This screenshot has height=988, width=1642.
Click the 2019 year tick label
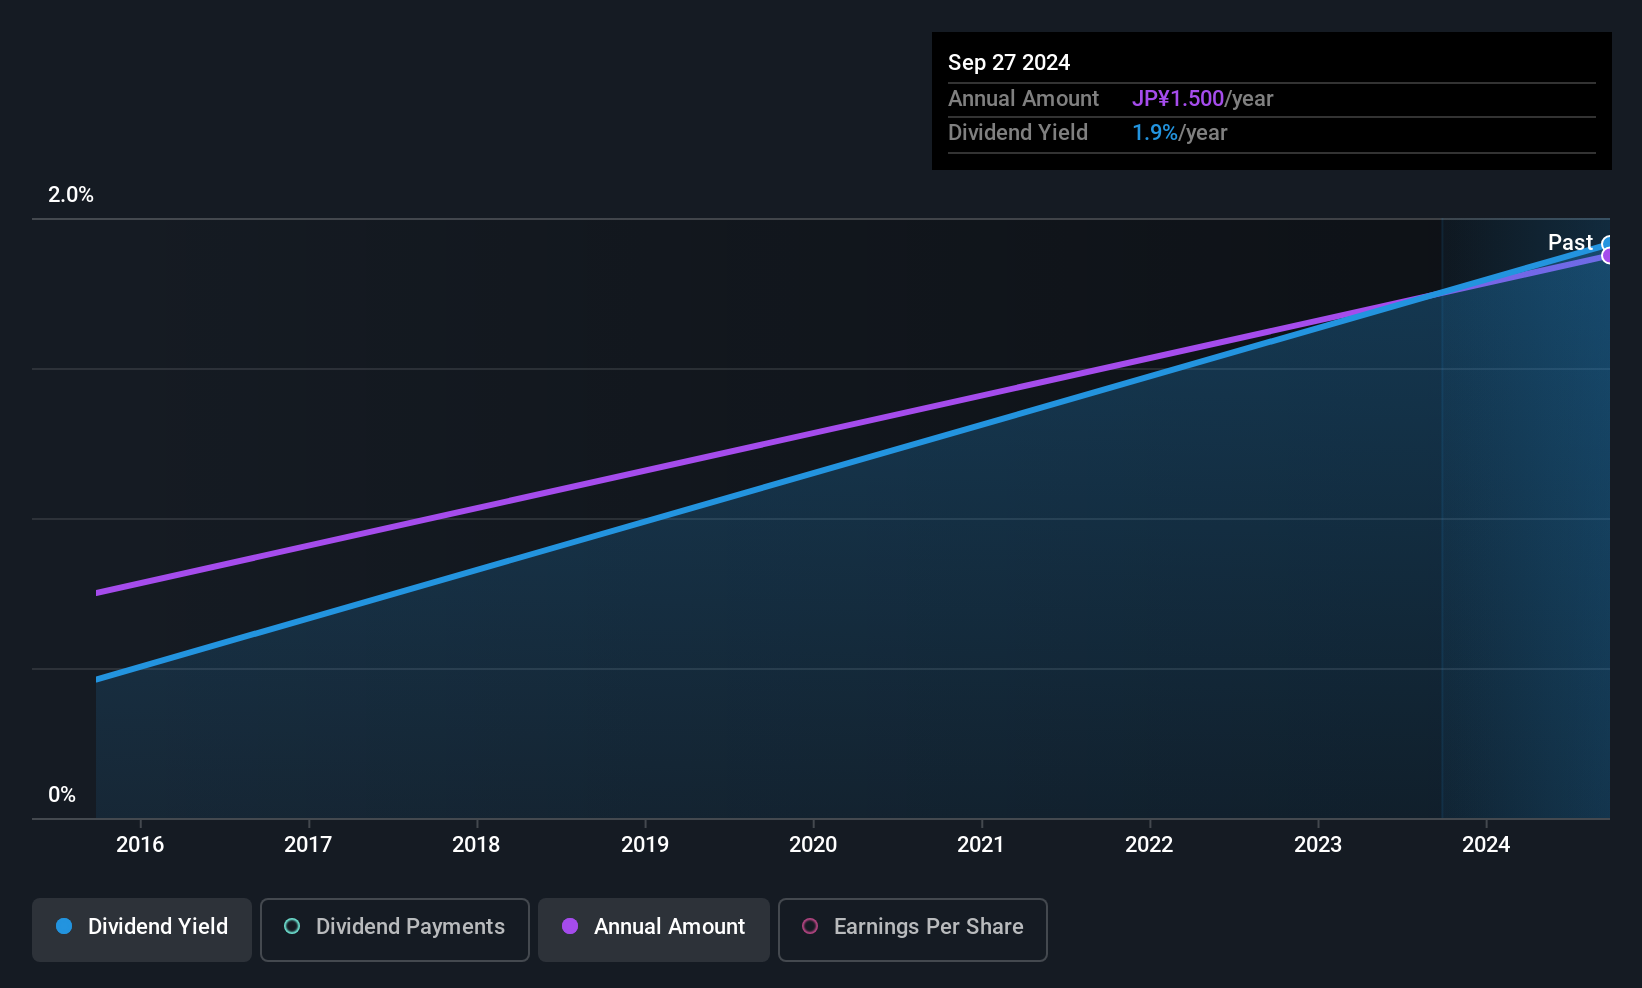(645, 845)
